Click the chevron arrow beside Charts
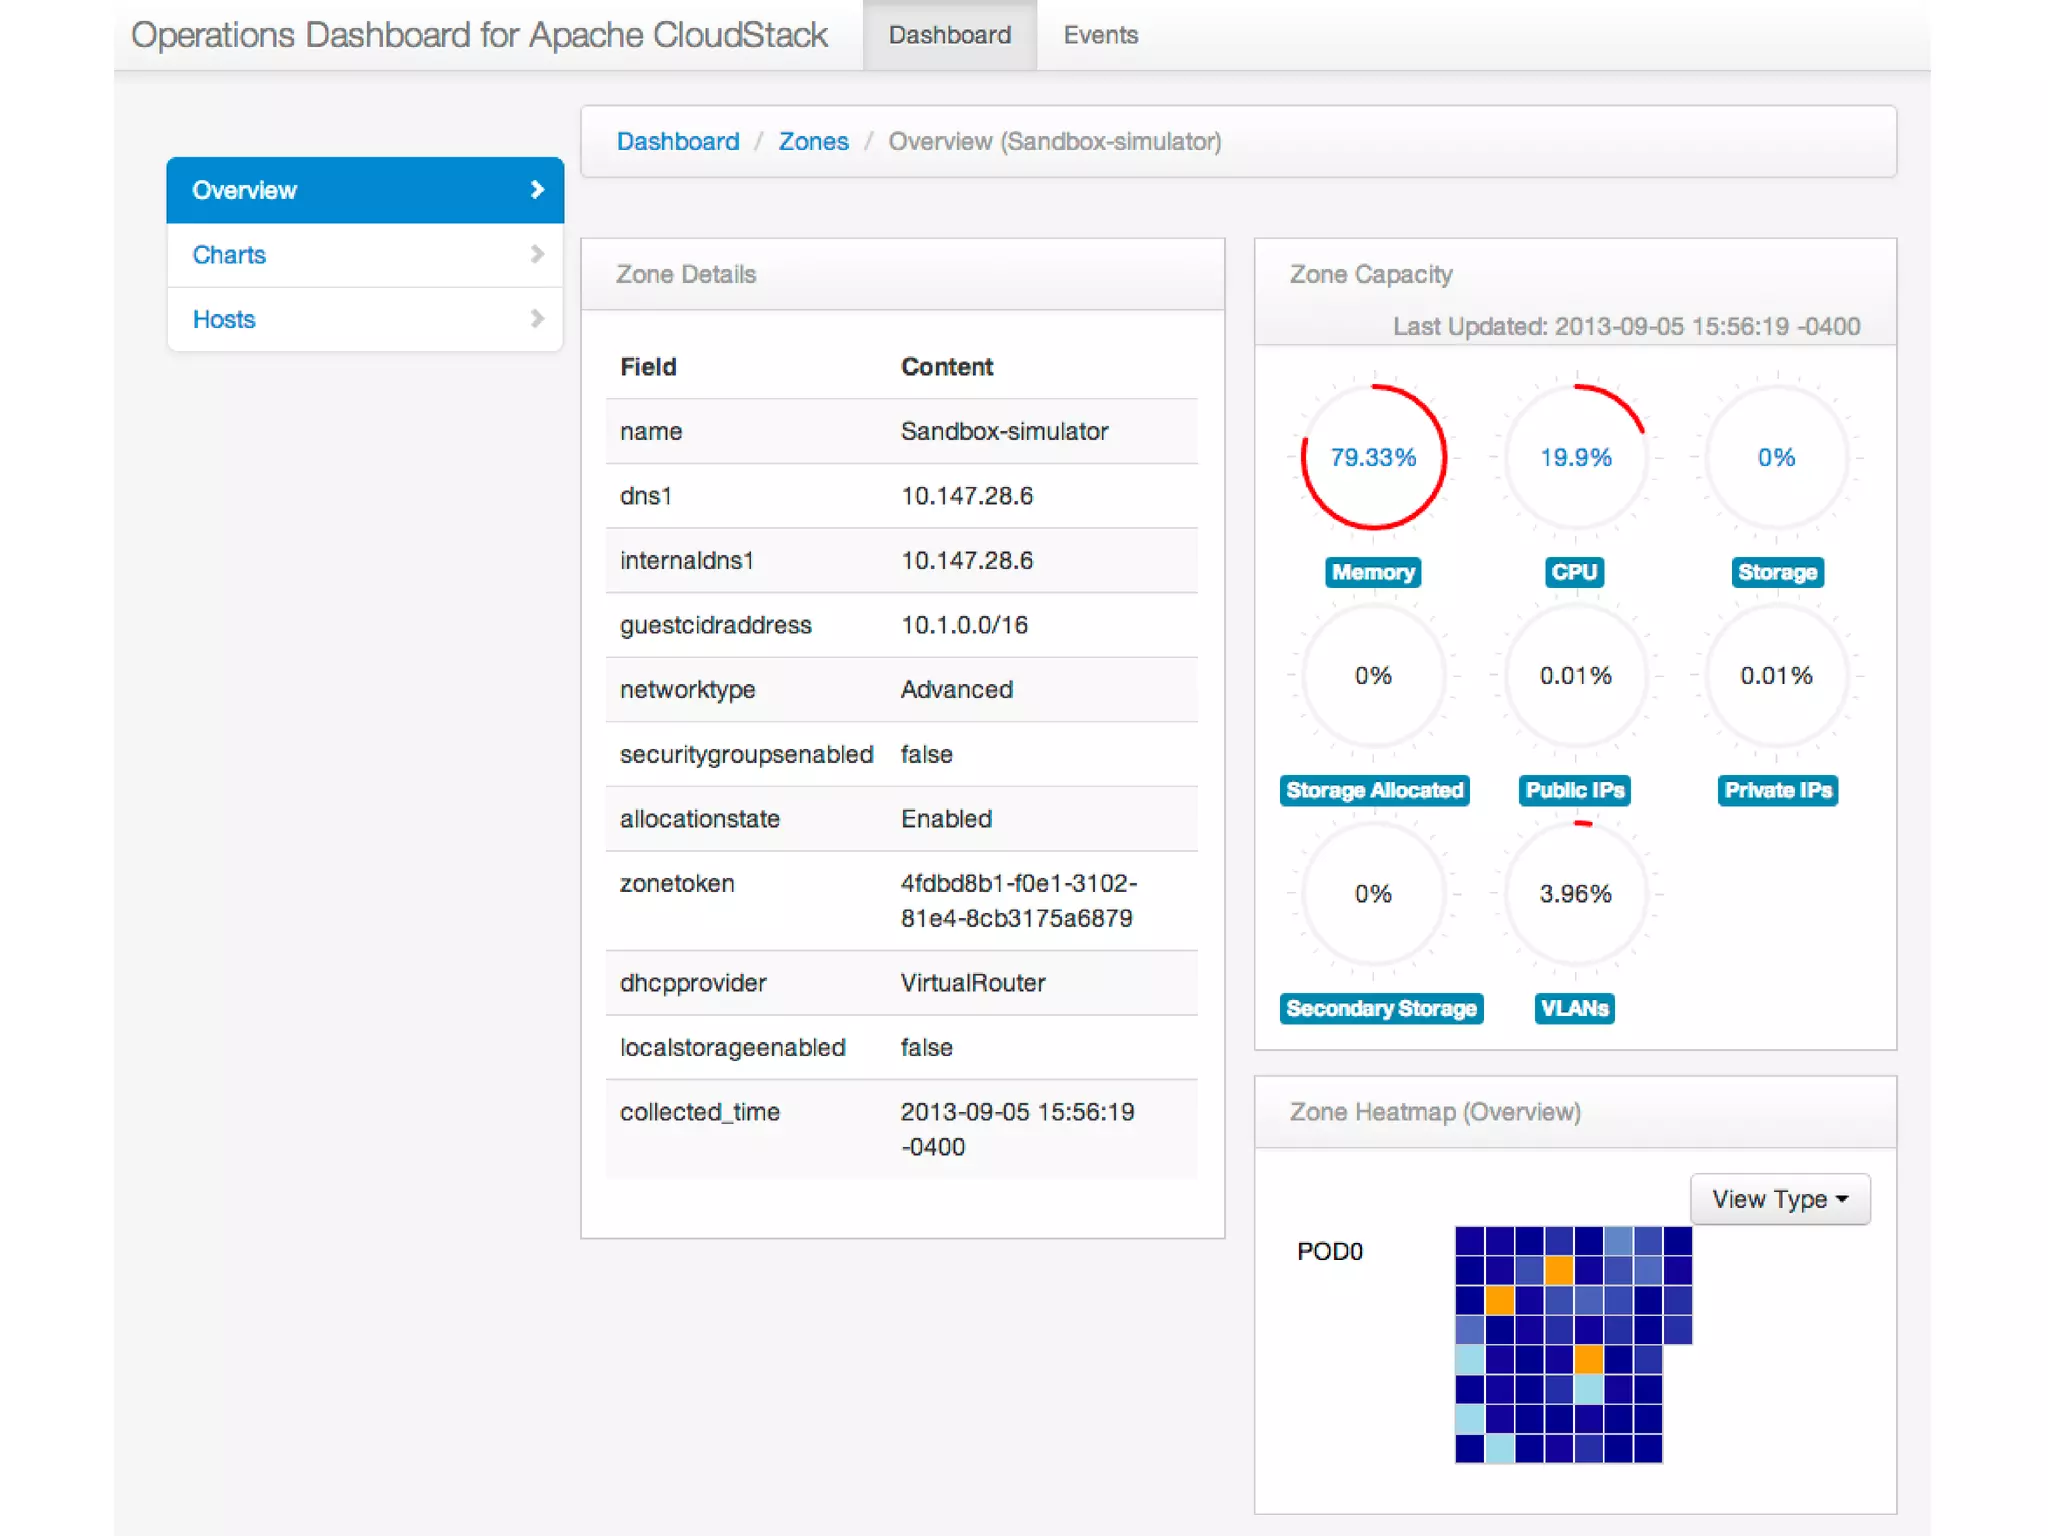The width and height of the screenshot is (2048, 1536). [x=537, y=254]
